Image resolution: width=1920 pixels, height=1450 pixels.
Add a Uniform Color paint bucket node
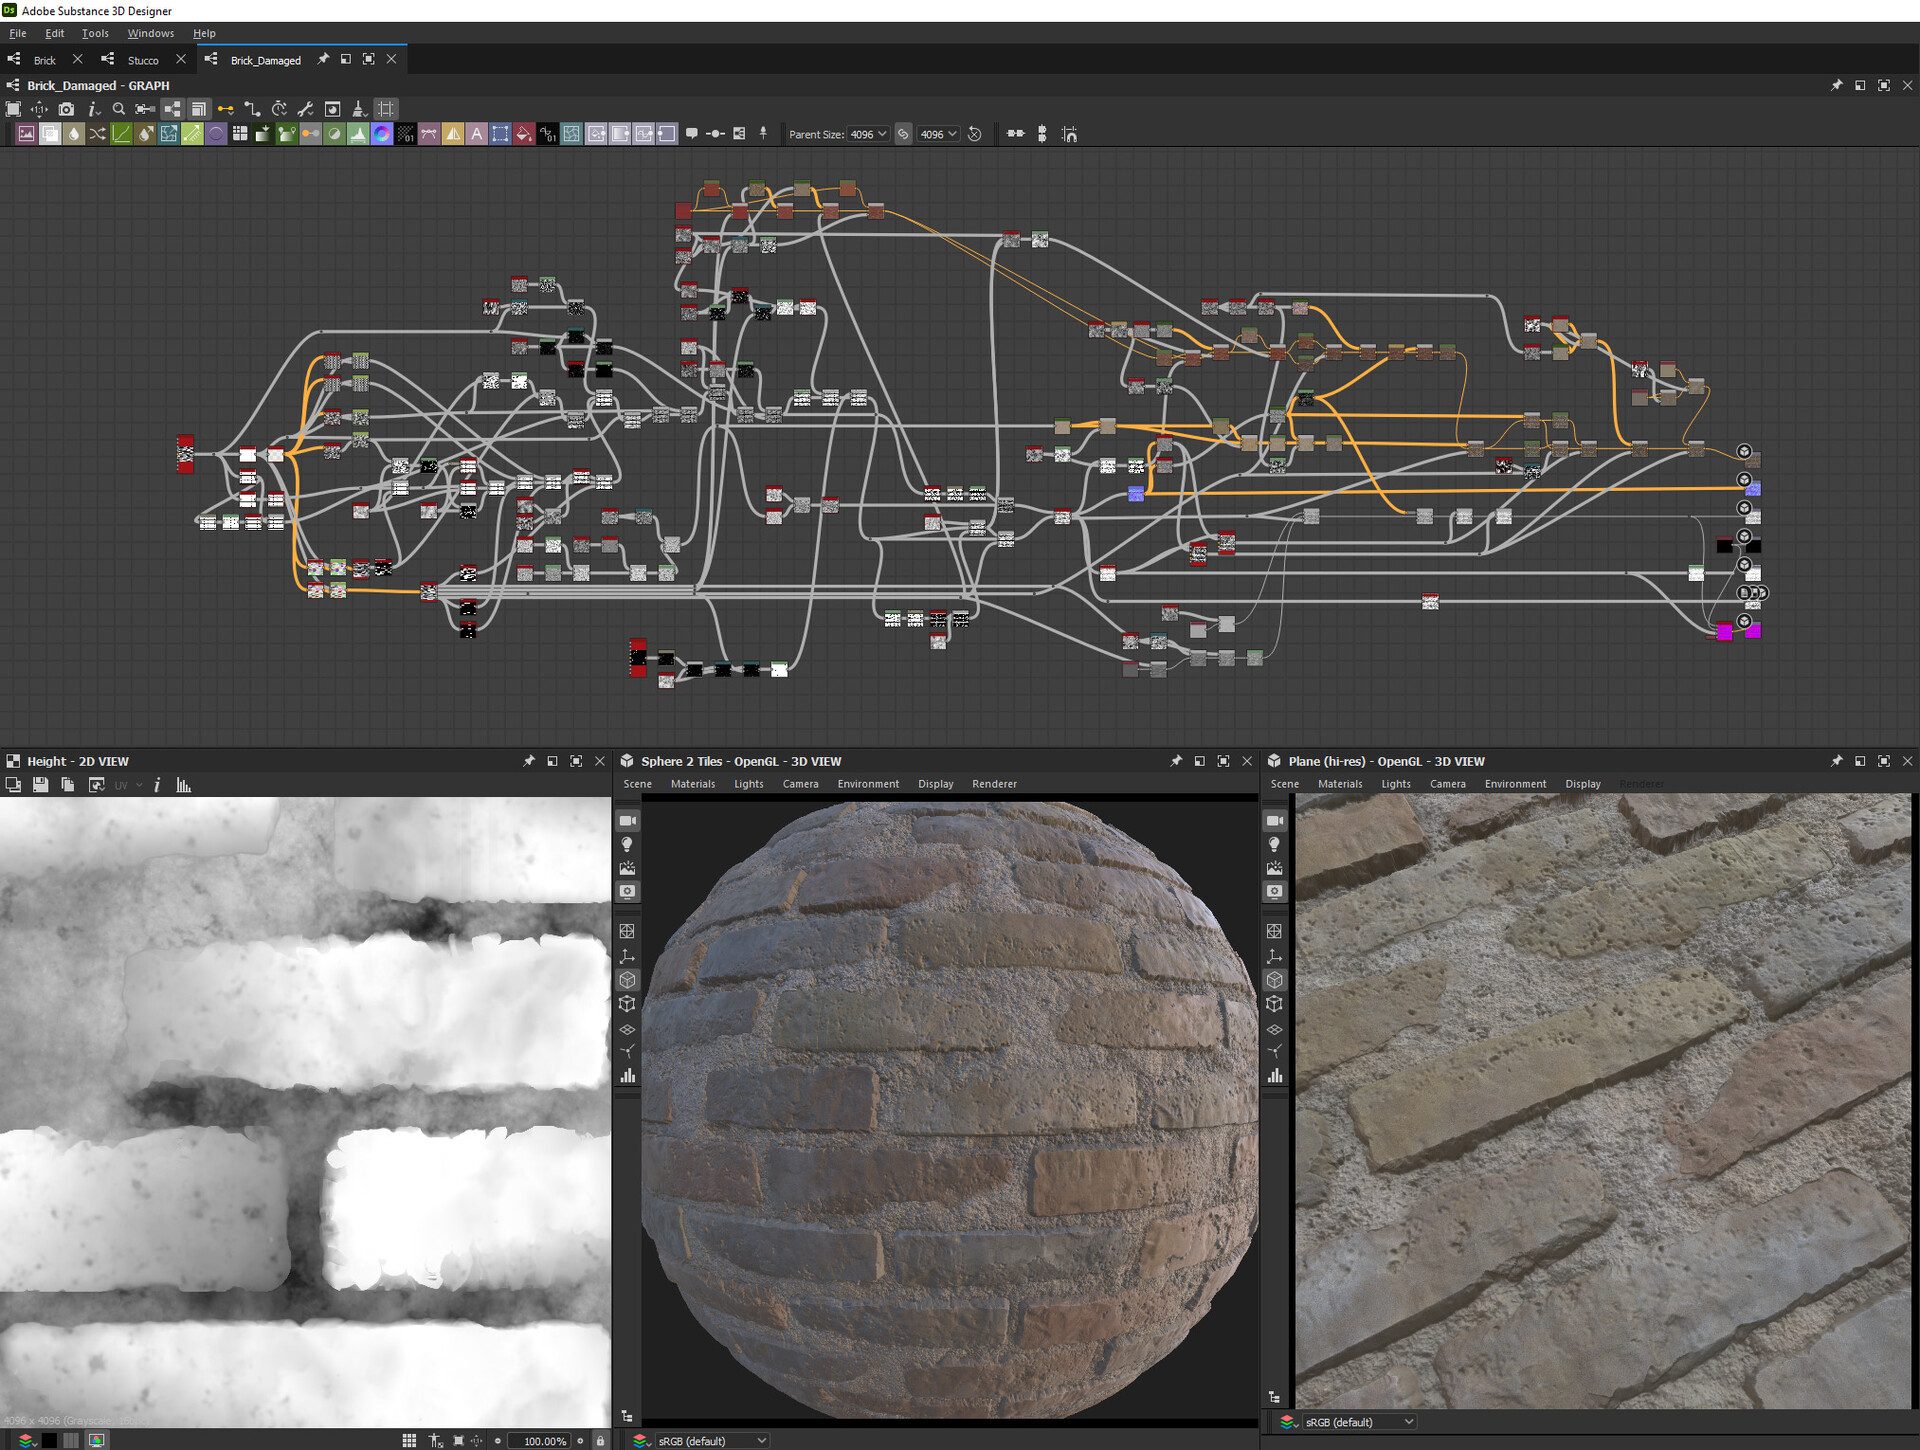click(524, 134)
